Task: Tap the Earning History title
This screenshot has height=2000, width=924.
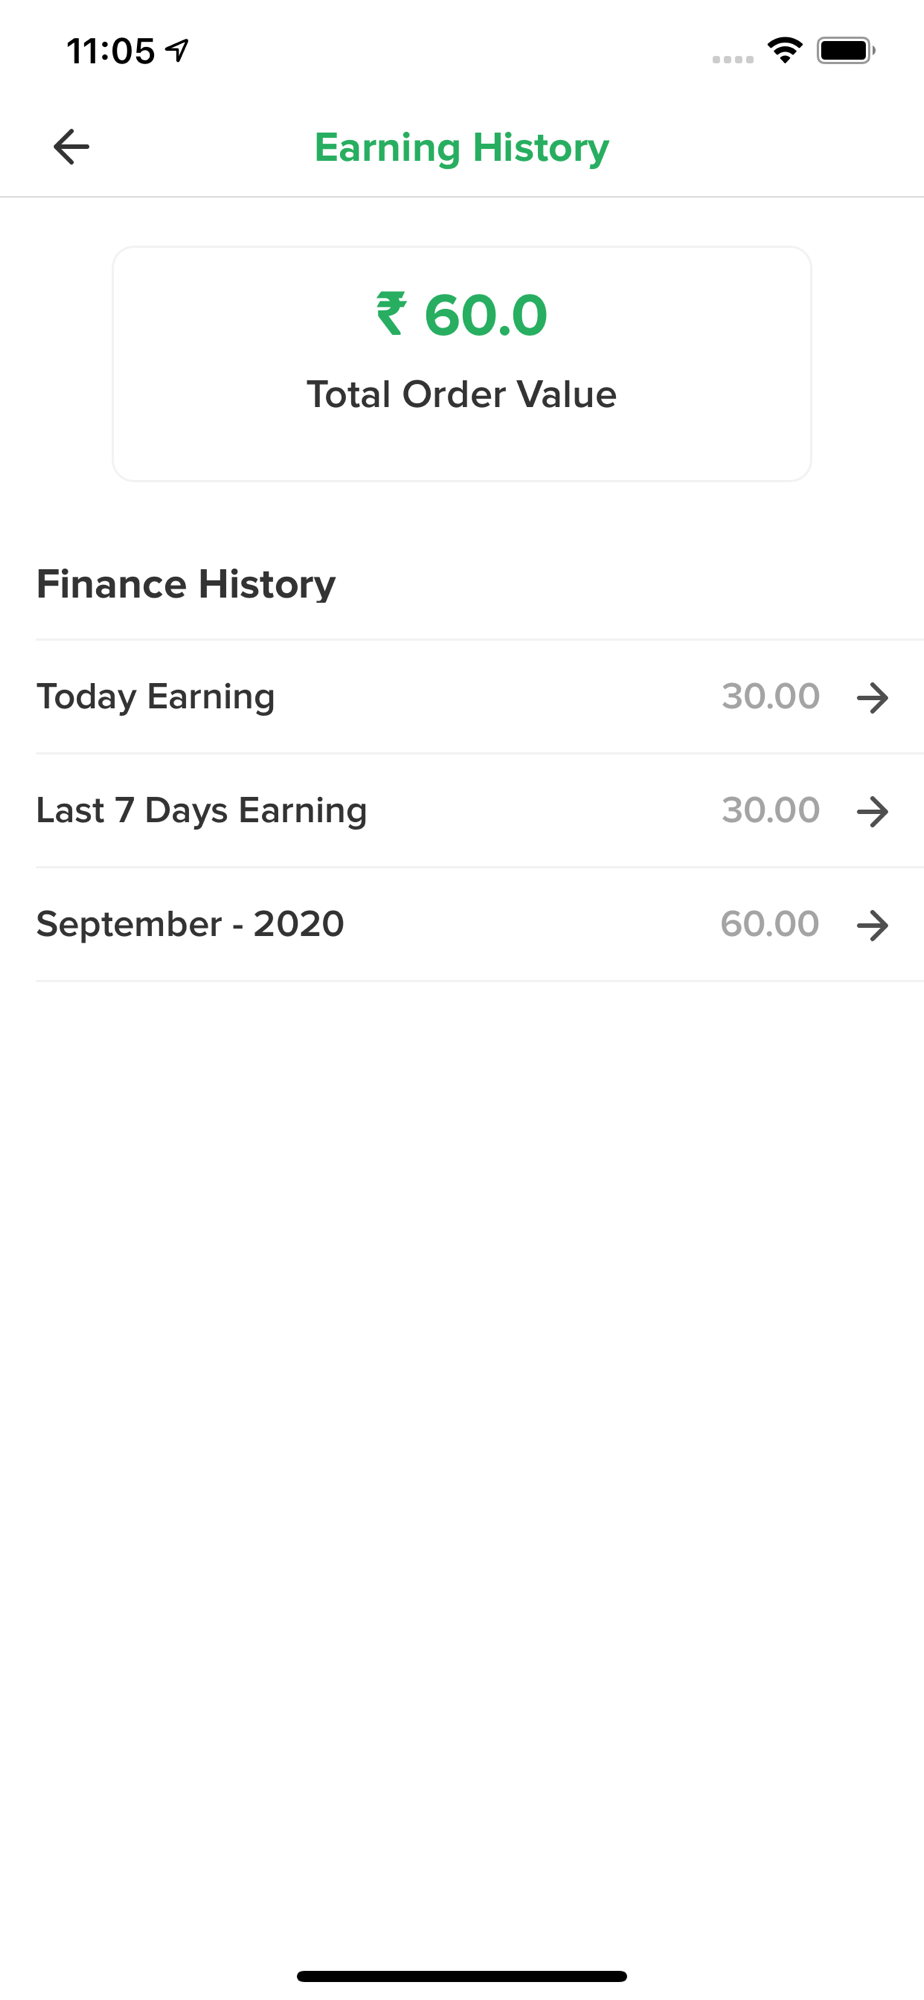Action: click(x=462, y=148)
